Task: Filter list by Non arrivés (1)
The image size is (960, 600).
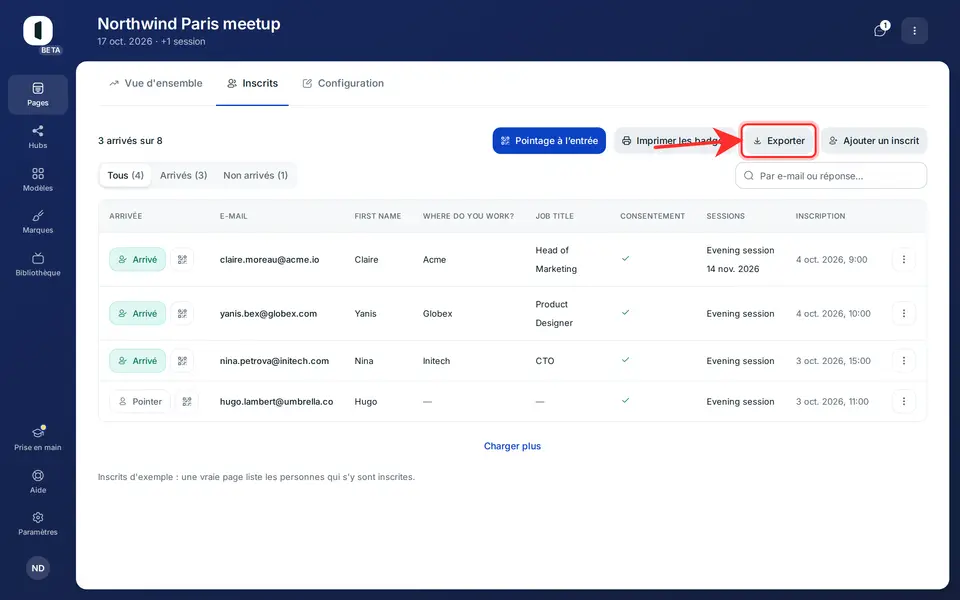Action: tap(255, 175)
